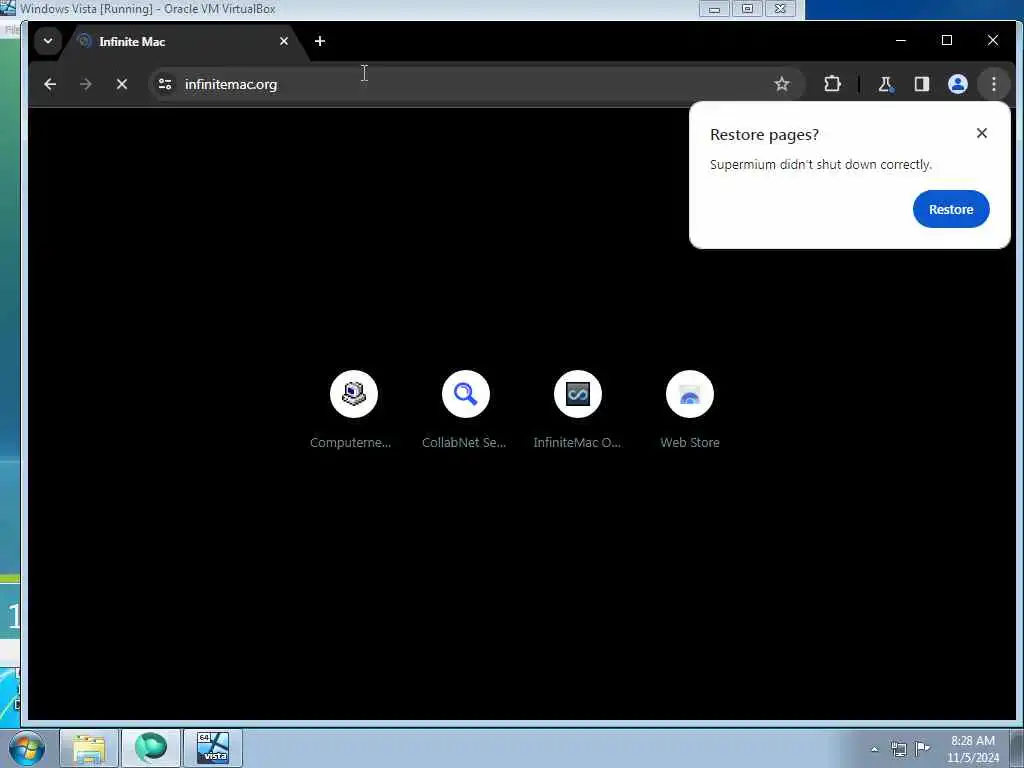Image resolution: width=1024 pixels, height=768 pixels.
Task: Open Windows Explorer from the taskbar
Action: click(x=89, y=748)
